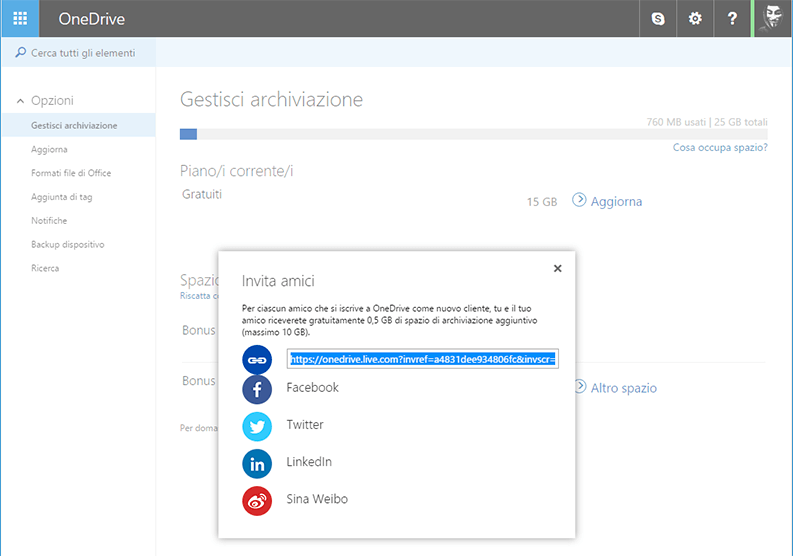Image resolution: width=793 pixels, height=556 pixels.
Task: Click the OneDrive title in header
Action: [92, 19]
